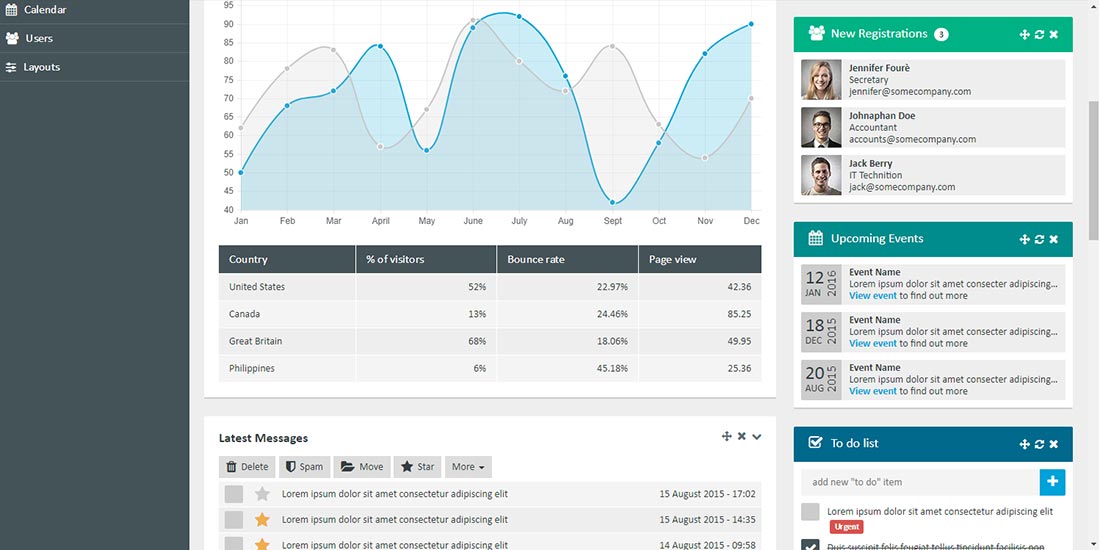
Task: Check the 14 August 09:58 message
Action: pos(234,544)
